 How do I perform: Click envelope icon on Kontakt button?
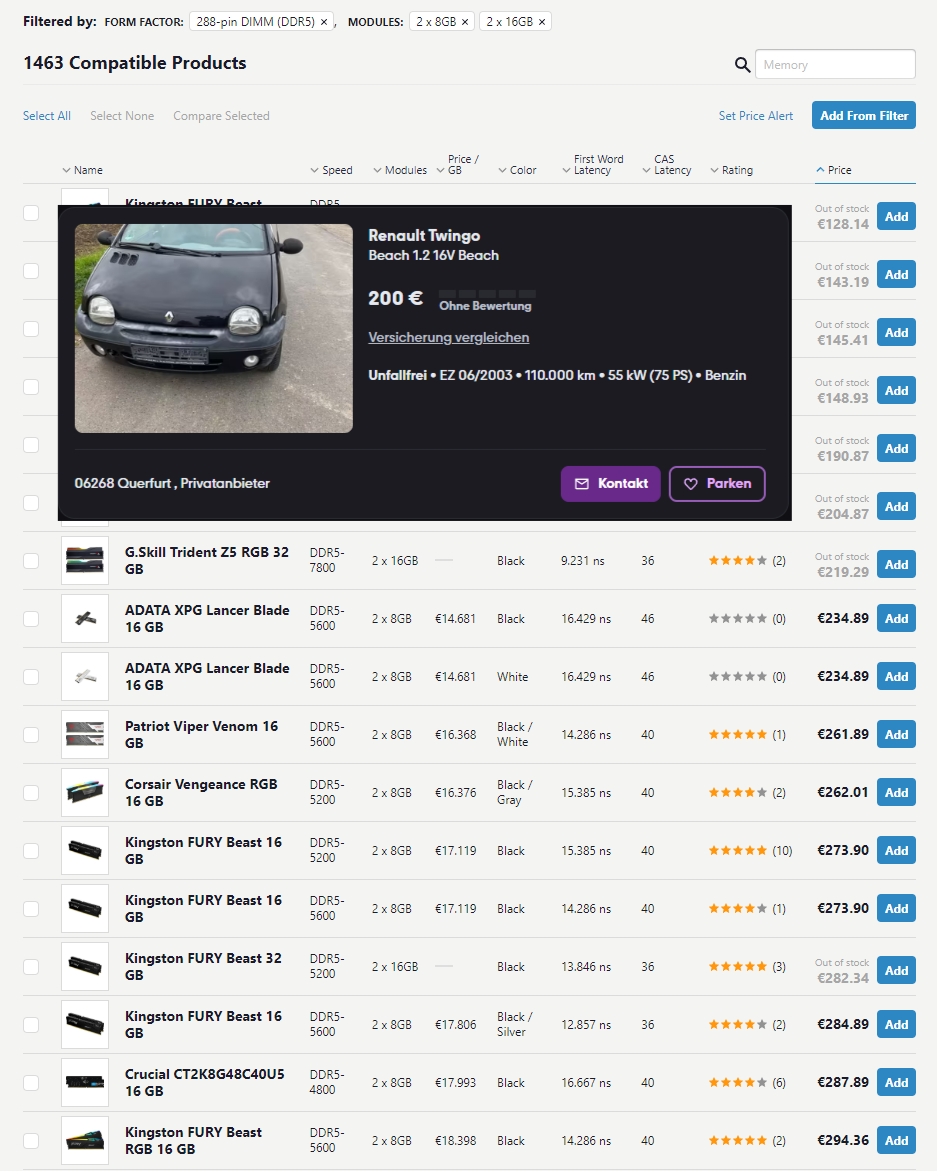point(582,484)
